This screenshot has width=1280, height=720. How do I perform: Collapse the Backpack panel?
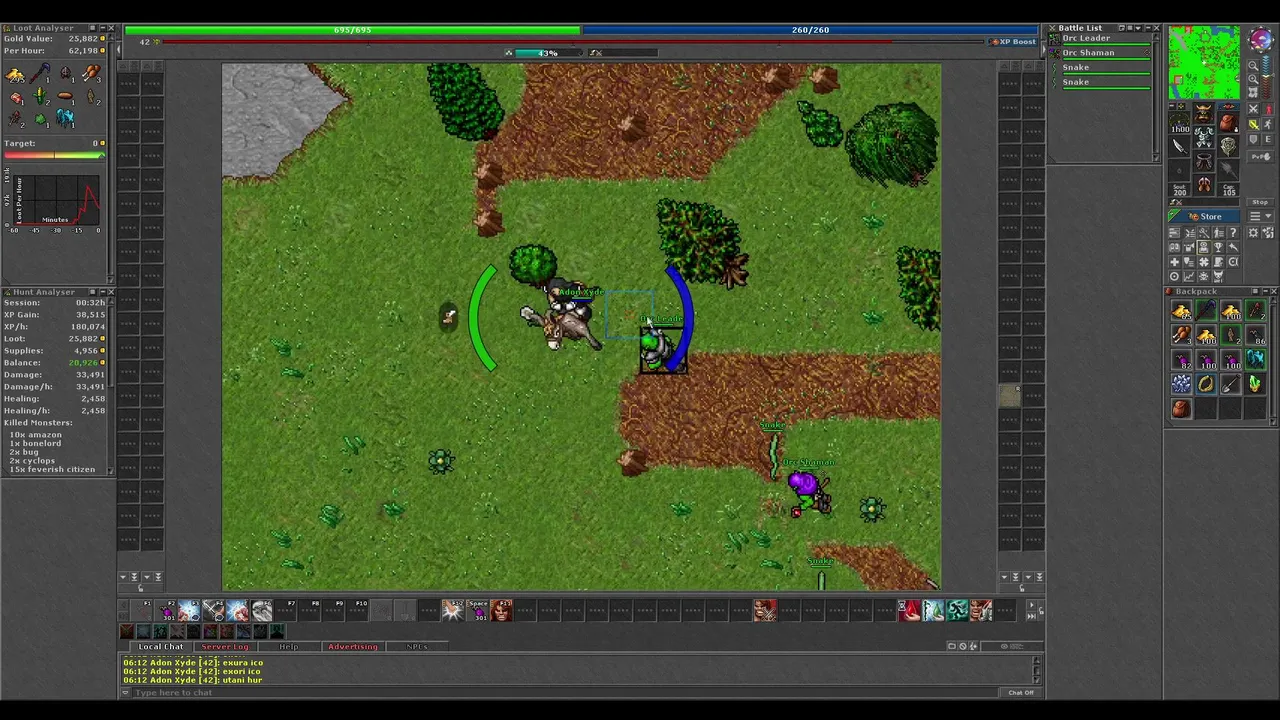click(1265, 291)
